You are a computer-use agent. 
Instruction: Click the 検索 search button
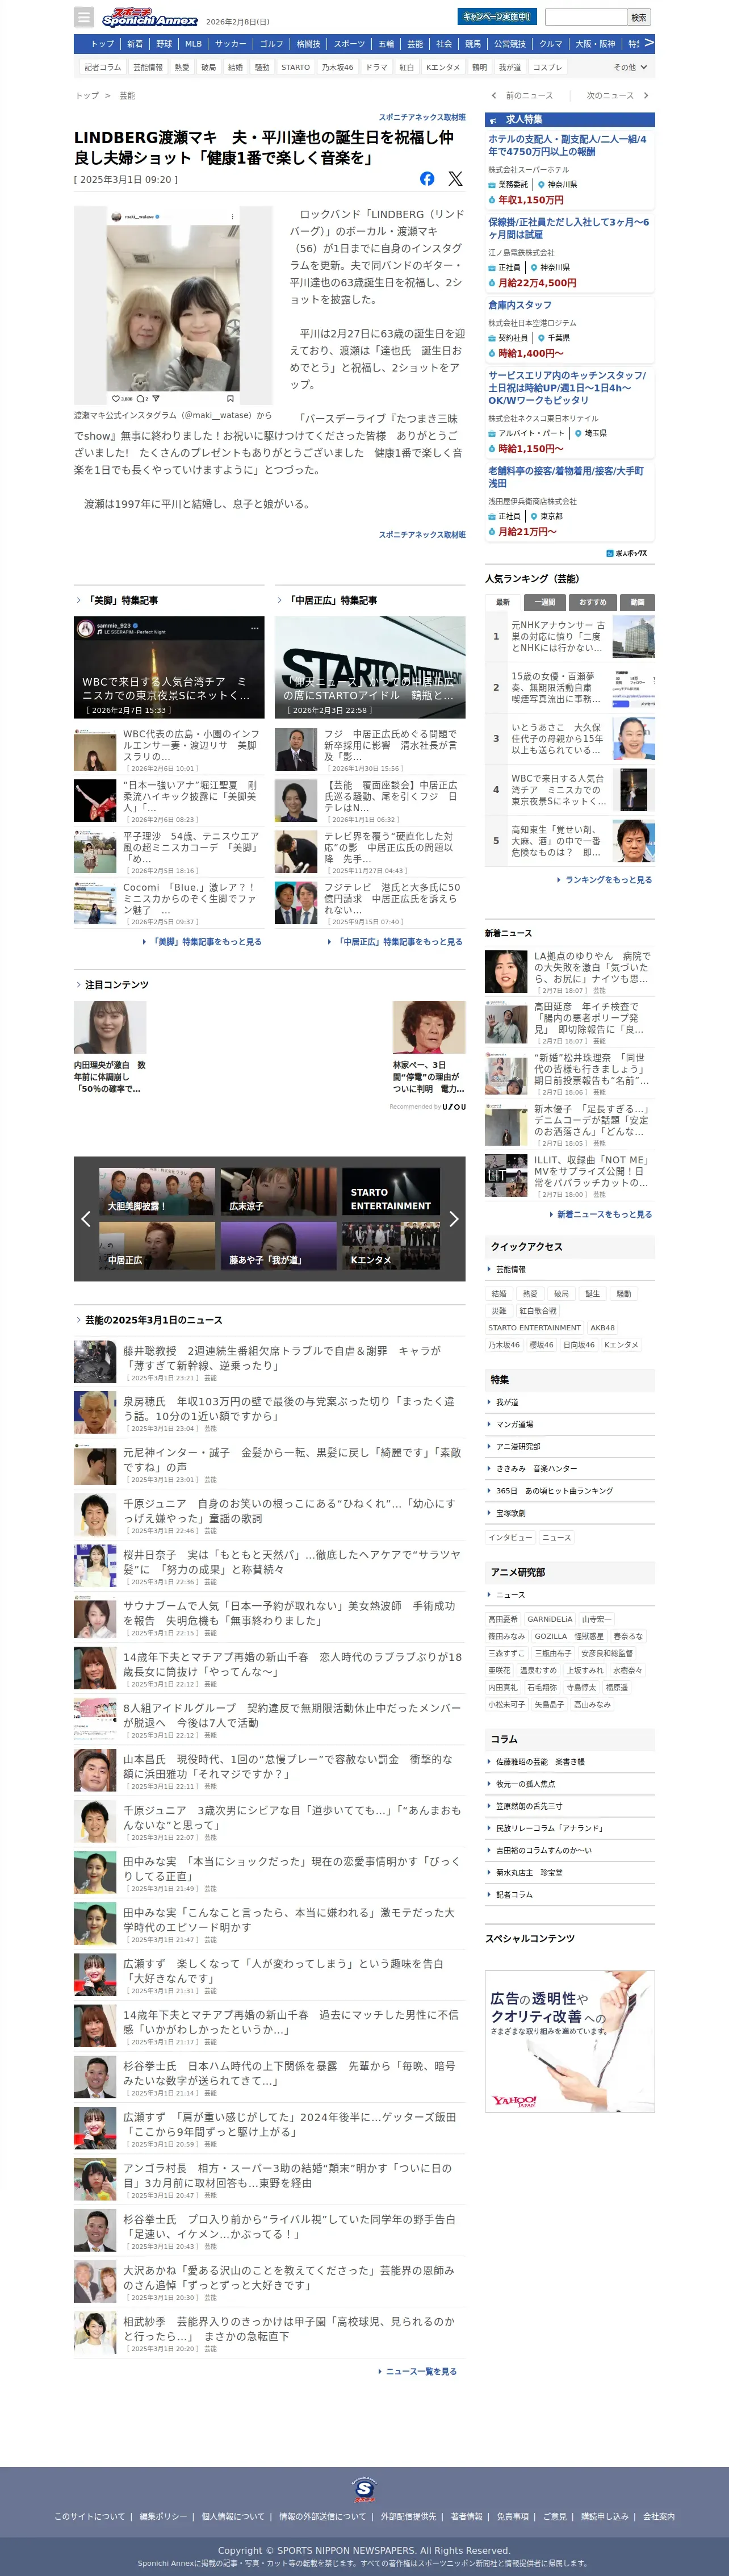click(639, 17)
